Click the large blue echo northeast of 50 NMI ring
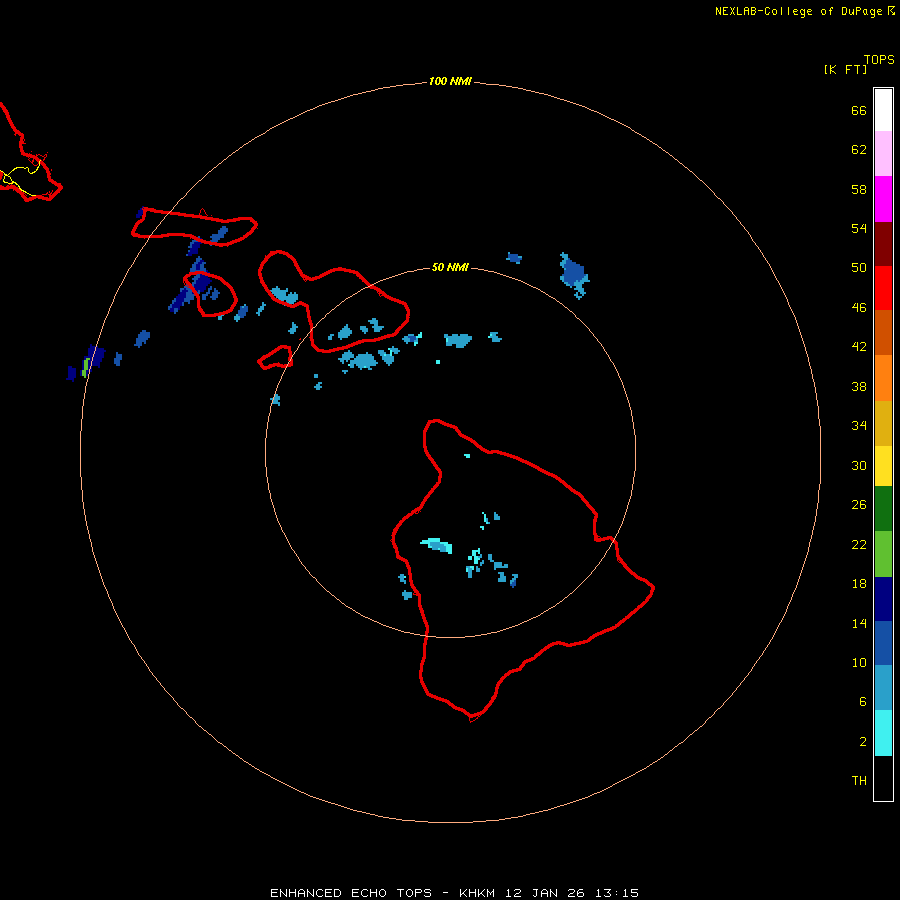 point(573,274)
